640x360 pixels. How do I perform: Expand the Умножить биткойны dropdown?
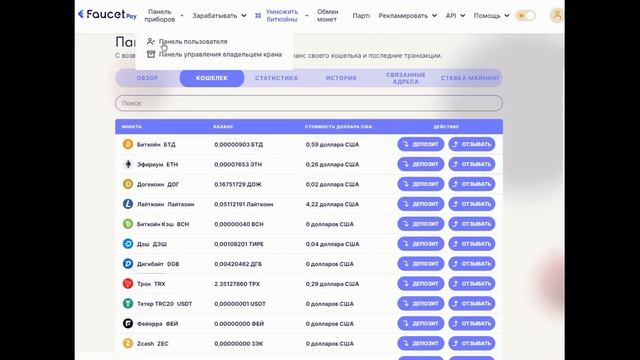(282, 16)
